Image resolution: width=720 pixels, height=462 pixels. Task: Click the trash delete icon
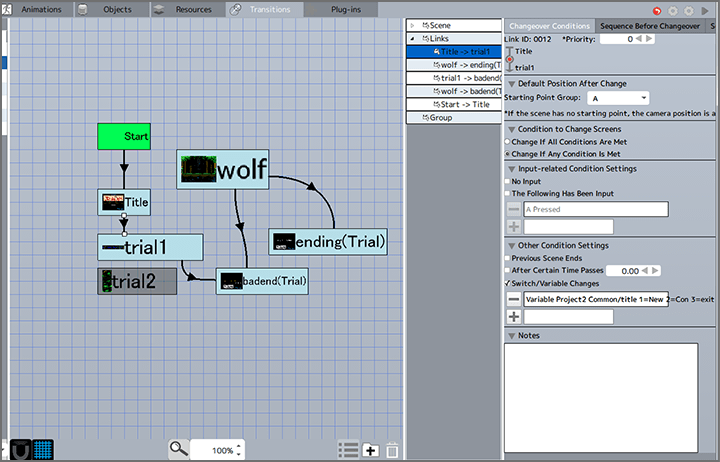click(x=393, y=450)
